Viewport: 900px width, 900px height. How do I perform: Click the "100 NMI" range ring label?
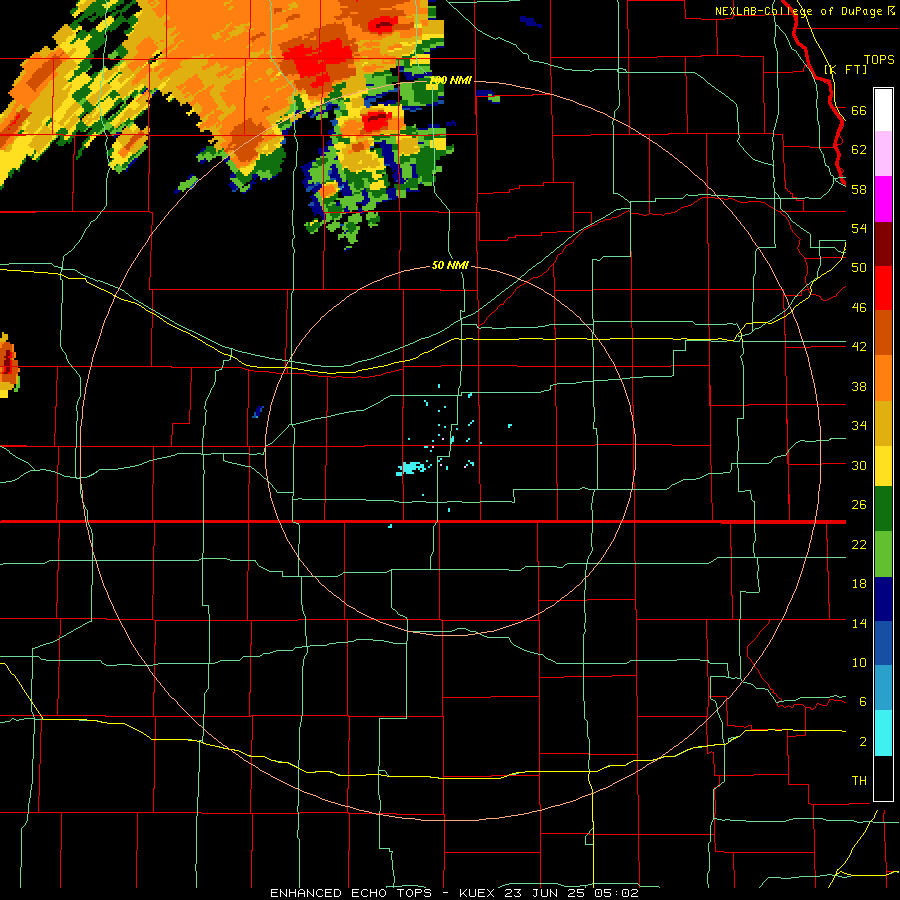tap(451, 80)
